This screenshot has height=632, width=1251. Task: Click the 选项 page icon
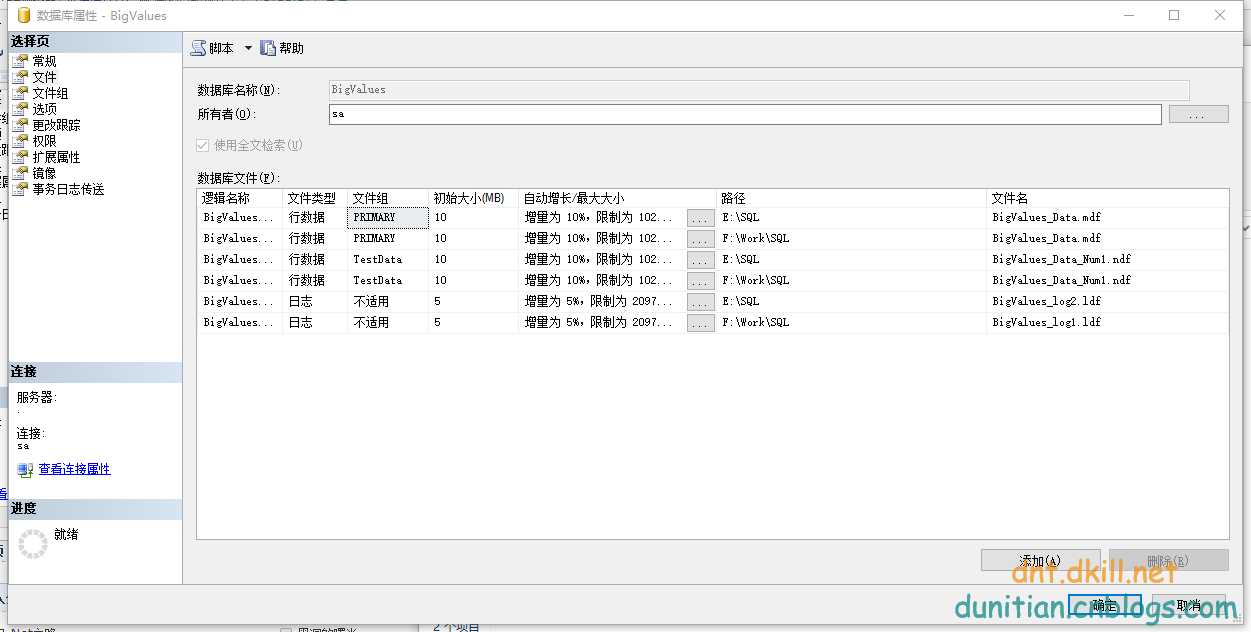click(x=20, y=109)
